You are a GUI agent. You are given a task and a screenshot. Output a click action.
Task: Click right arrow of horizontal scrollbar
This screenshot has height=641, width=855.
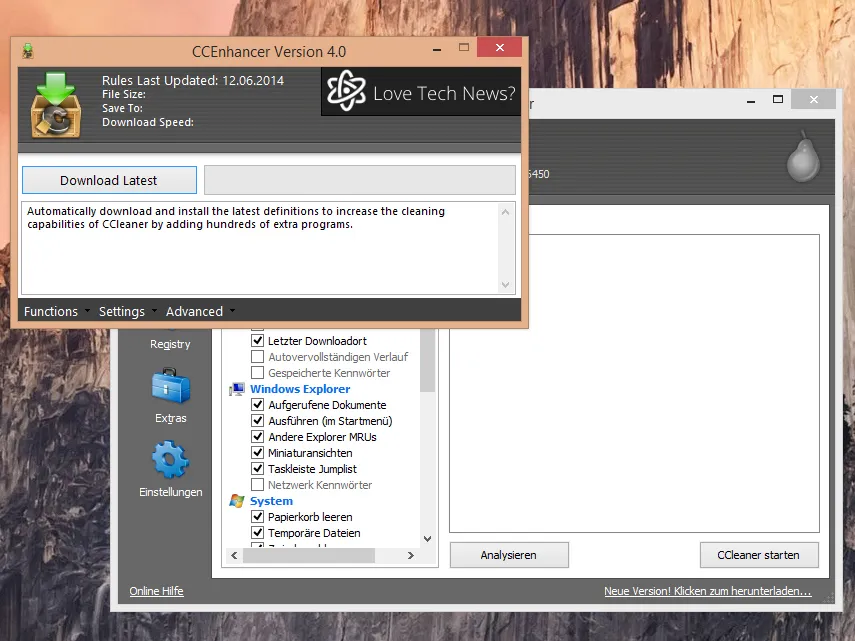click(411, 555)
